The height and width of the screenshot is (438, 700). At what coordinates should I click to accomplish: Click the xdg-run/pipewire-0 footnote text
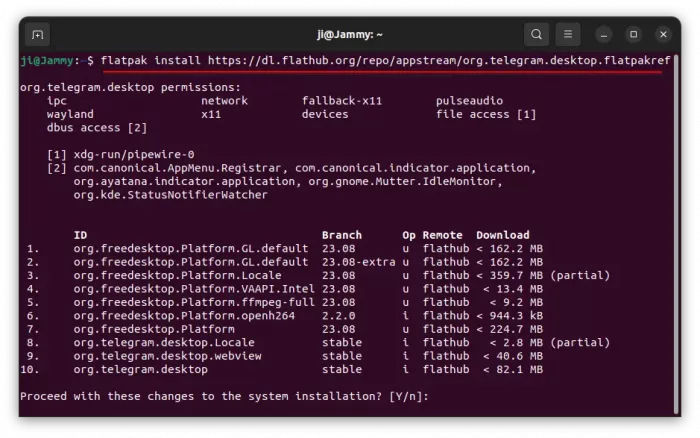pyautogui.click(x=134, y=154)
